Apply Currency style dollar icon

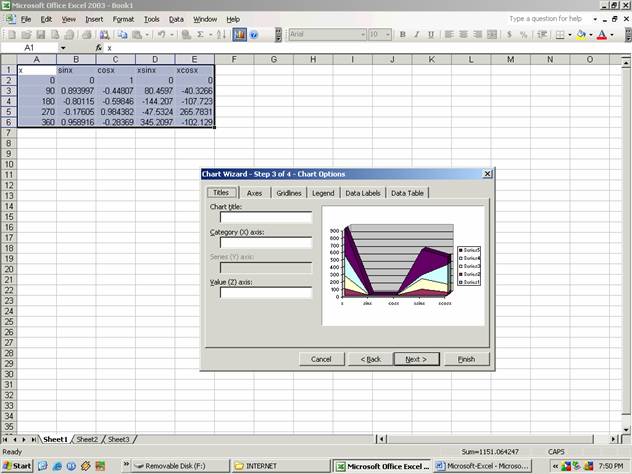coord(509,35)
